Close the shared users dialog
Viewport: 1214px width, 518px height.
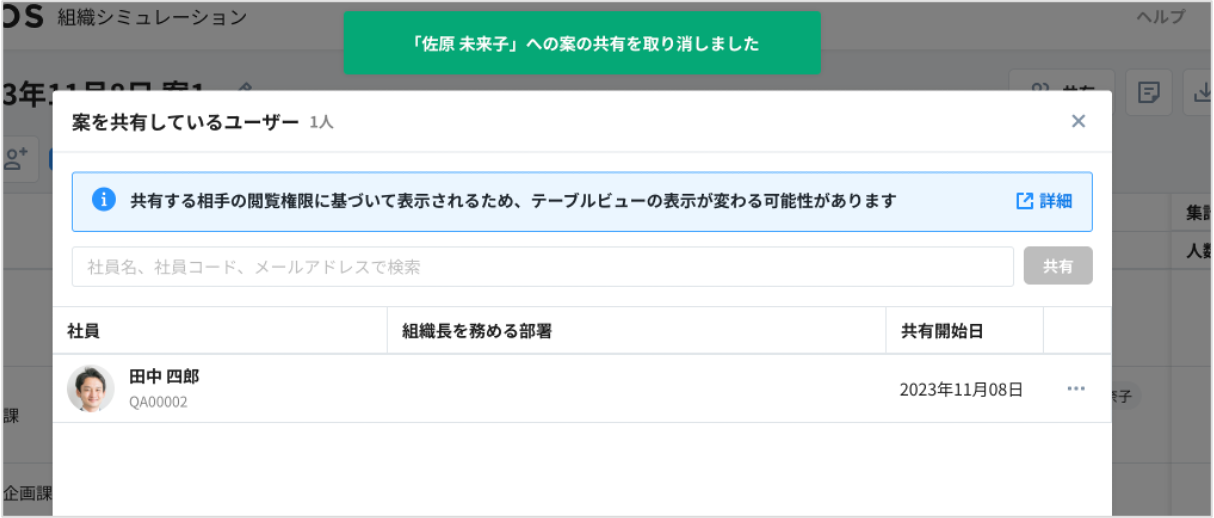point(1078,121)
